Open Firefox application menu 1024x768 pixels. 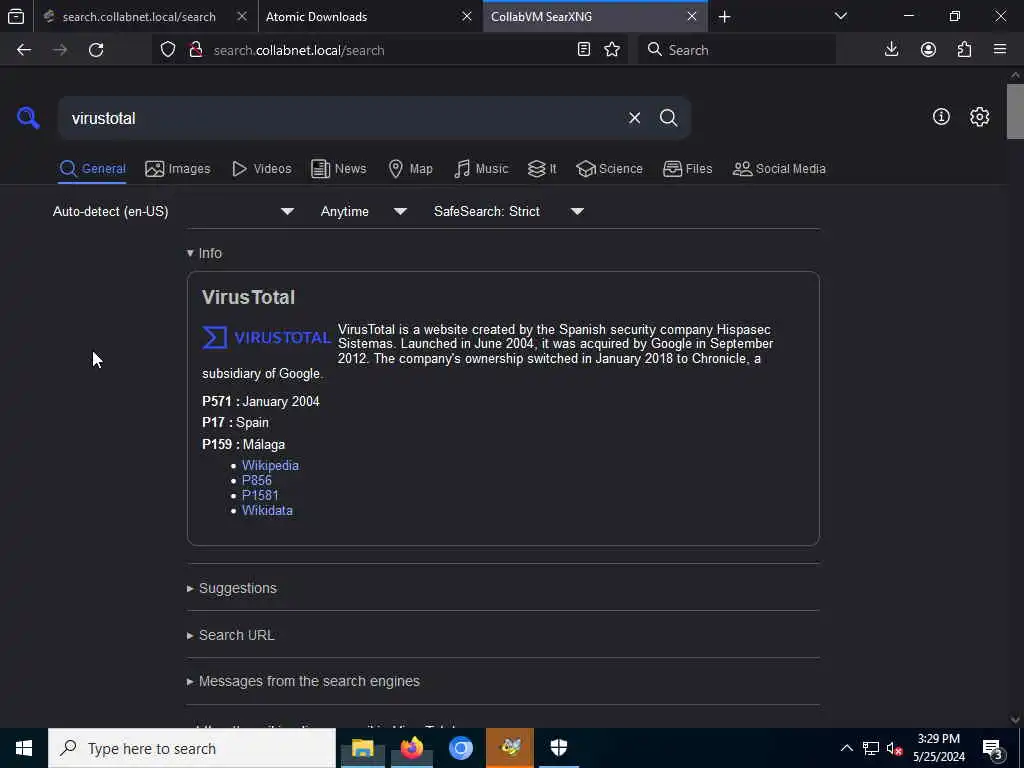[1000, 50]
